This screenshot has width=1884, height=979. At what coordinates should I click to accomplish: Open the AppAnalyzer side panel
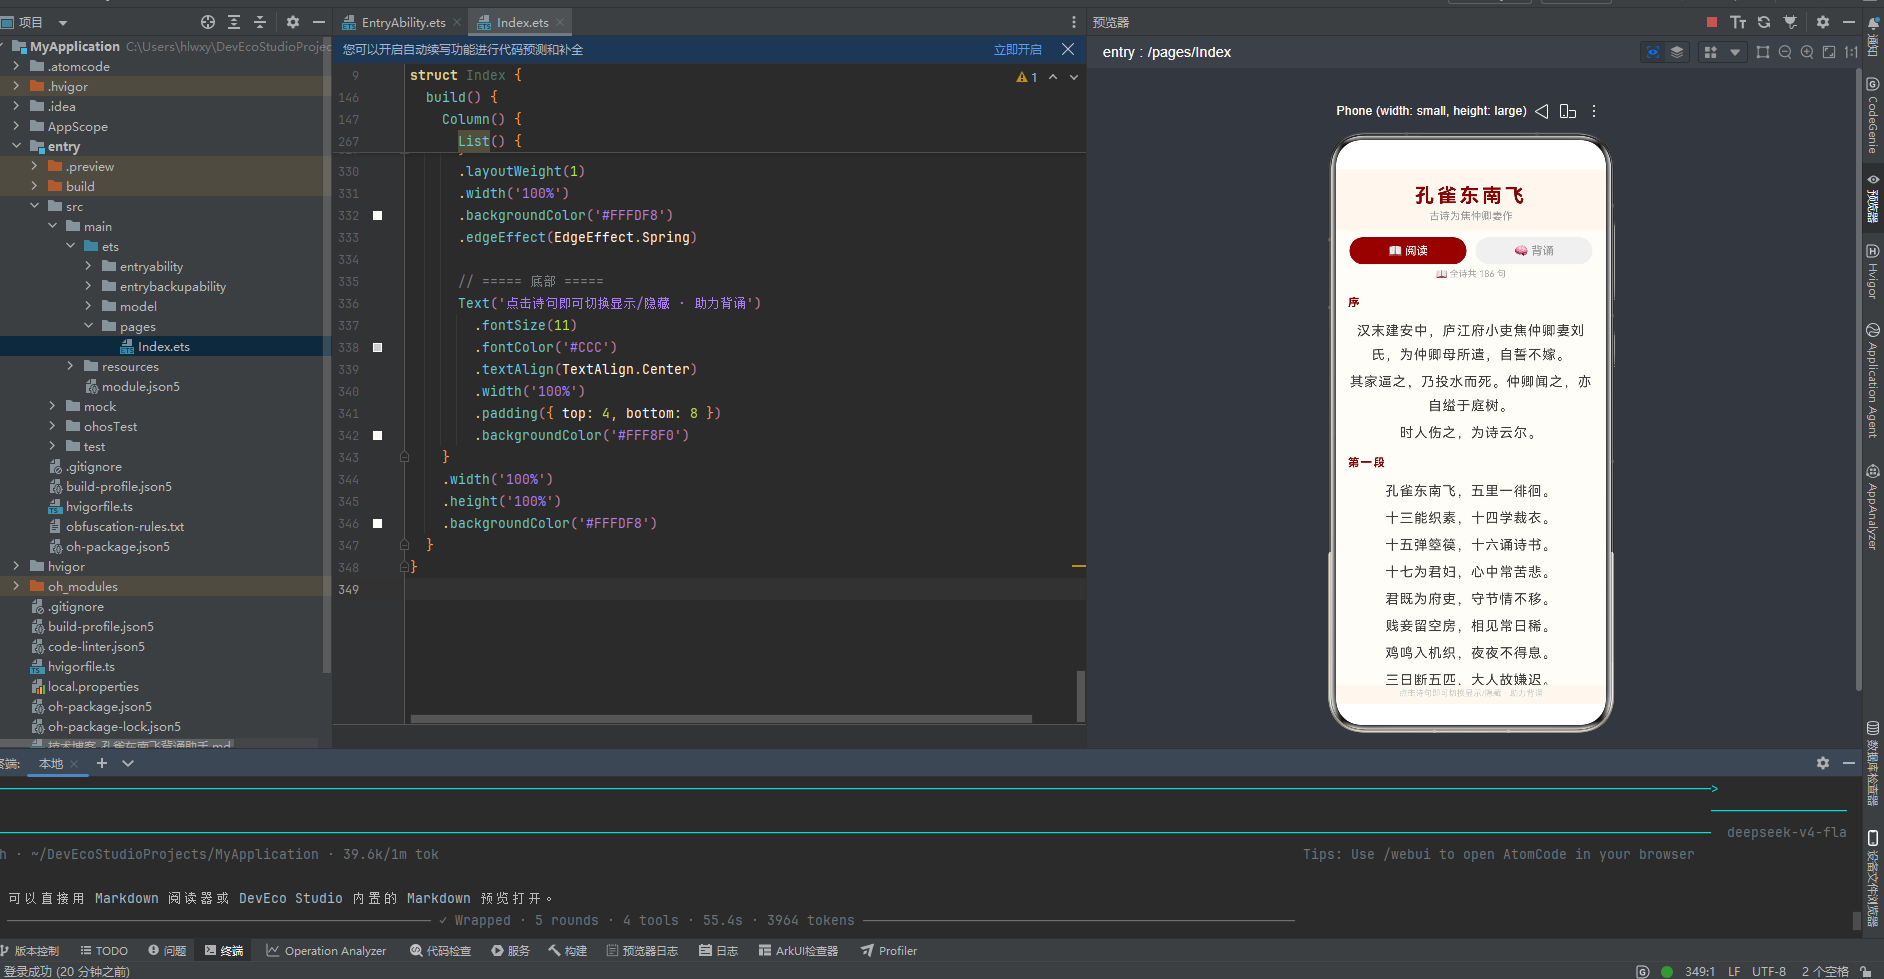click(1873, 507)
